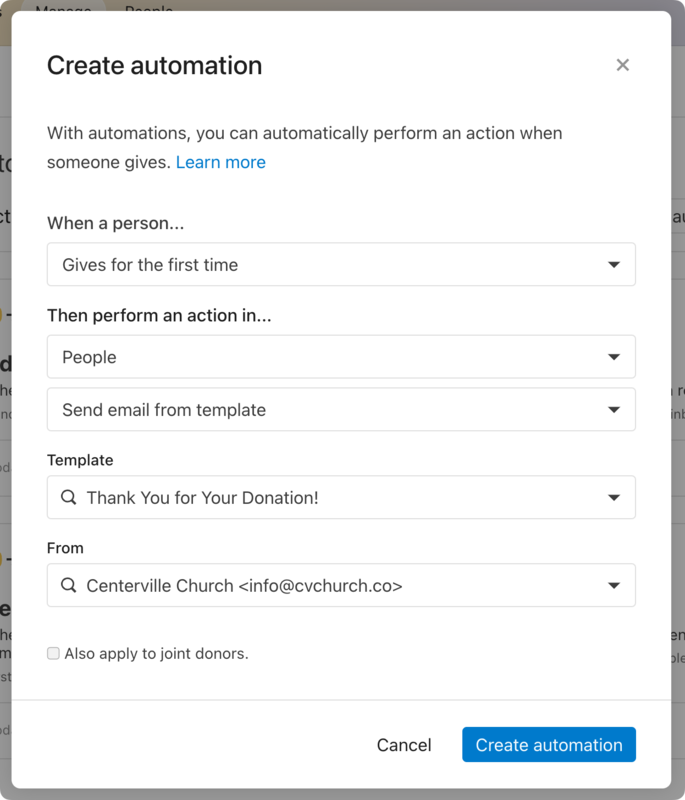This screenshot has height=800, width=685.
Task: Open the "Centerville Church" sender selector
Action: click(341, 585)
